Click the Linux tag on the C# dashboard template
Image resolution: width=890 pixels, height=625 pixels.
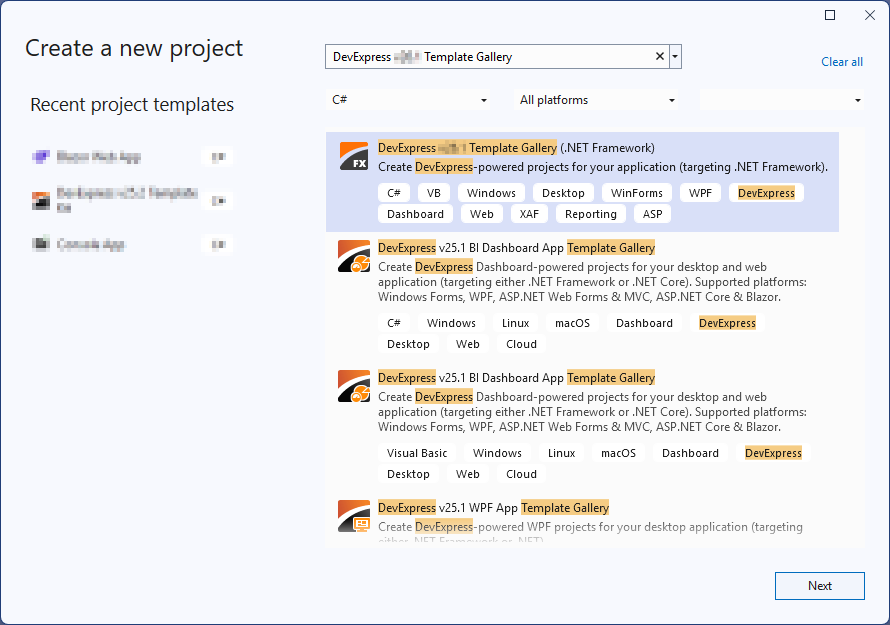515,323
